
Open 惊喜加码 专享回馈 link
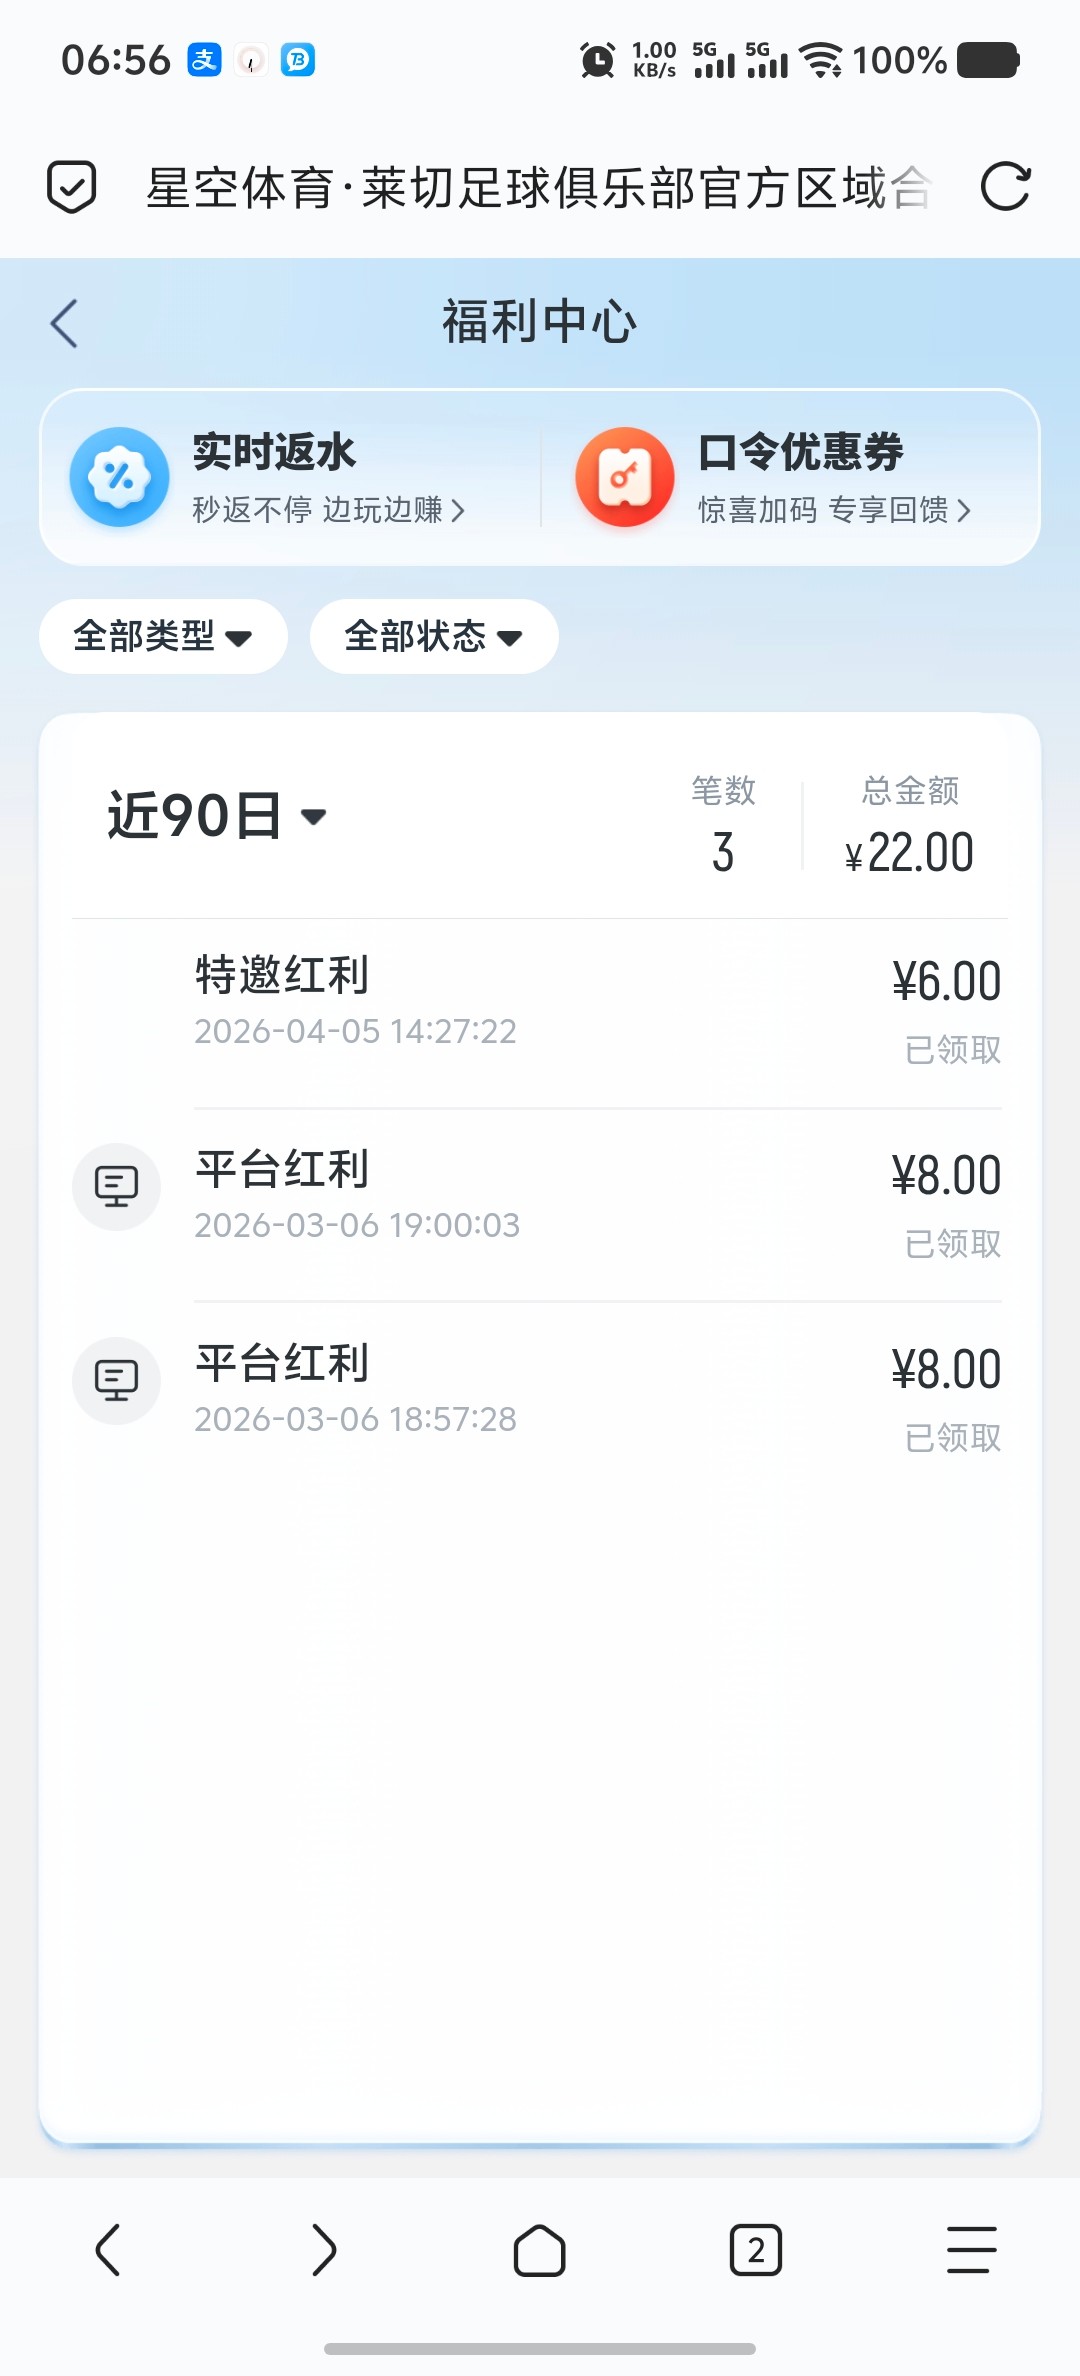pyautogui.click(x=834, y=510)
